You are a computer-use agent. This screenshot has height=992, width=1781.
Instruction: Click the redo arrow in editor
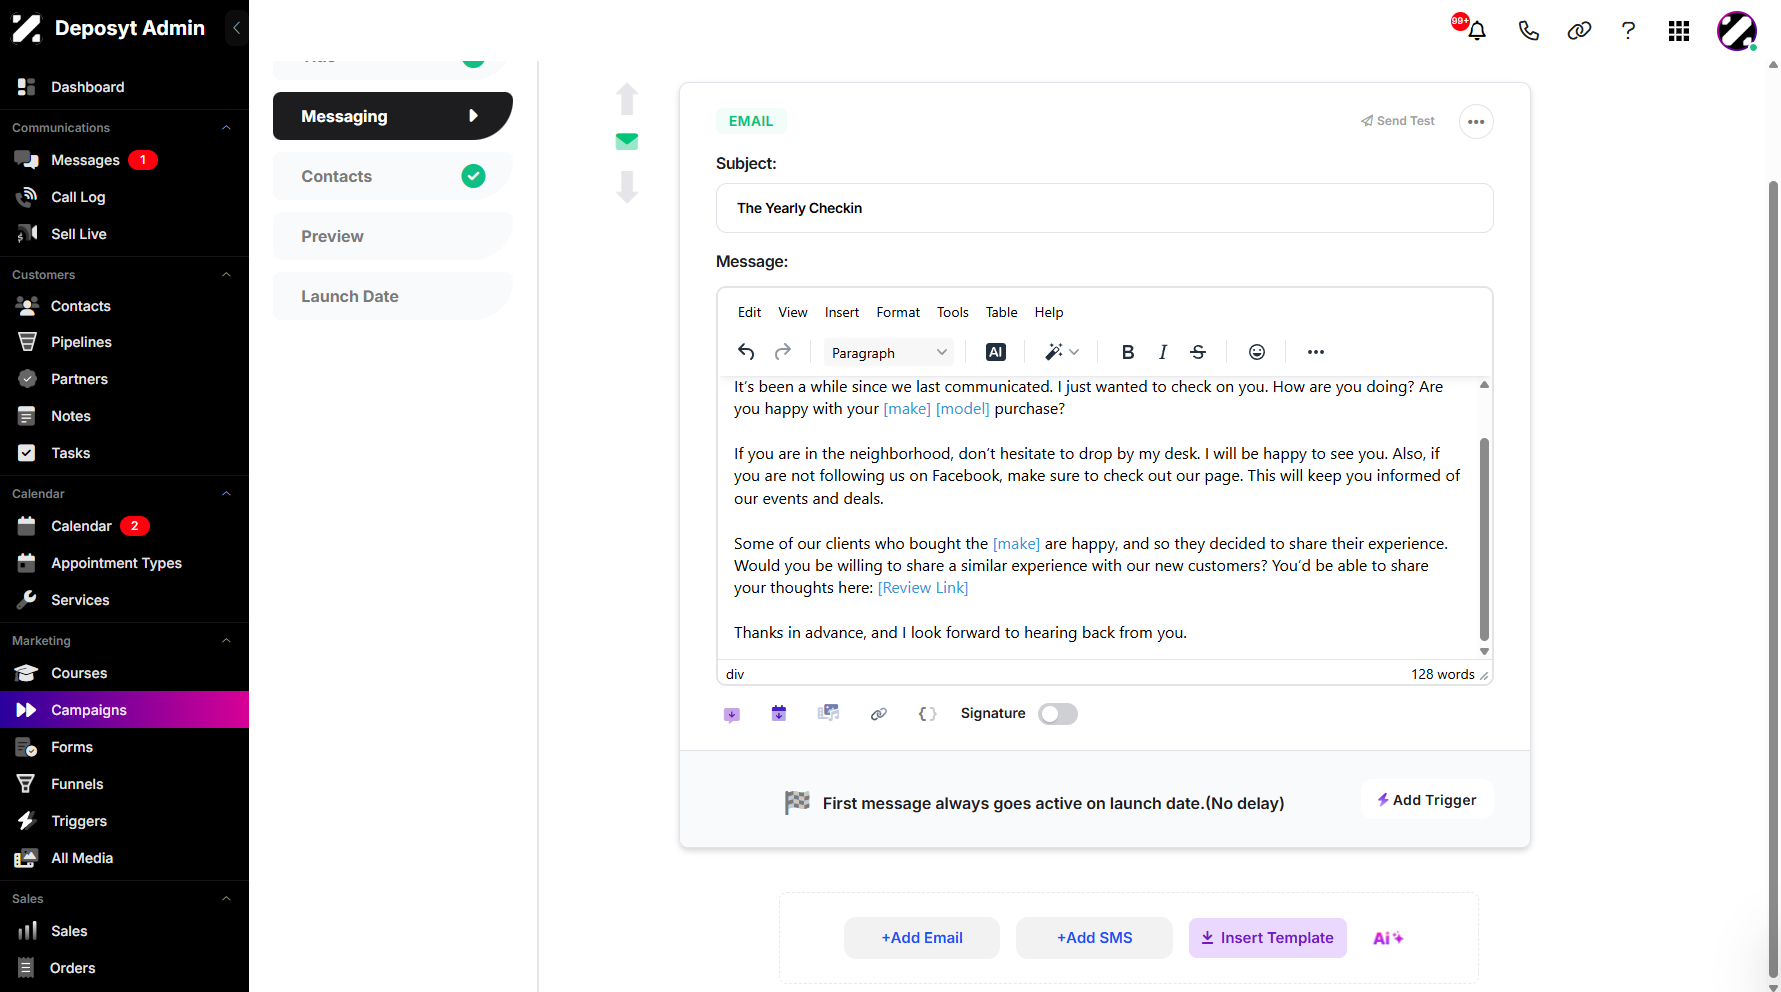pyautogui.click(x=783, y=352)
